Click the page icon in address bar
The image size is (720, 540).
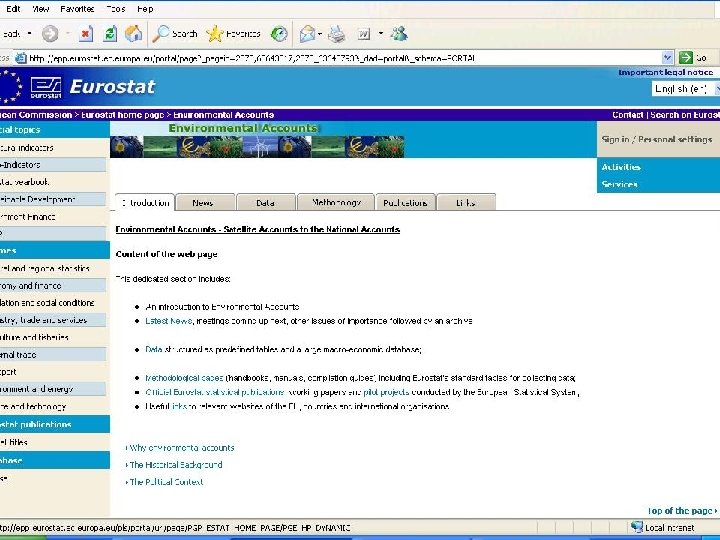(x=21, y=58)
